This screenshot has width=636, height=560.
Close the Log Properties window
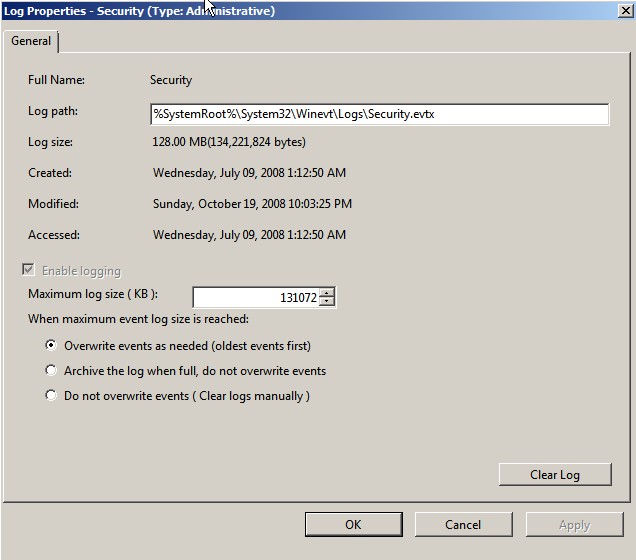coord(624,11)
